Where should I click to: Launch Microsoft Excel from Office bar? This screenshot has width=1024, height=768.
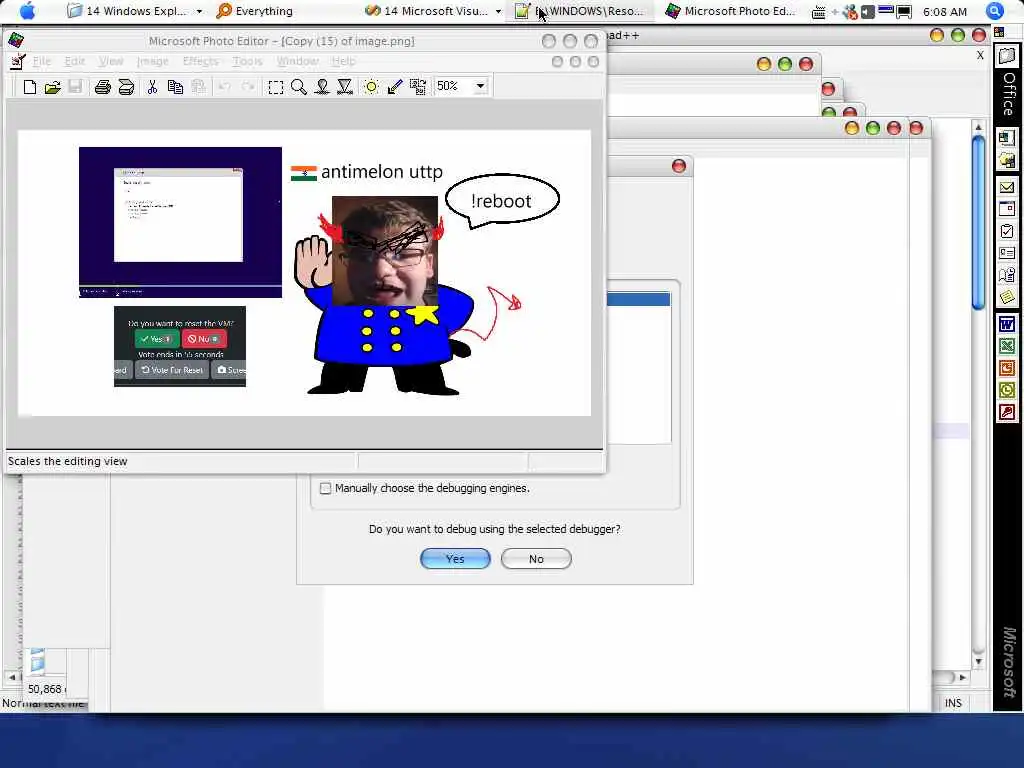(x=1007, y=346)
